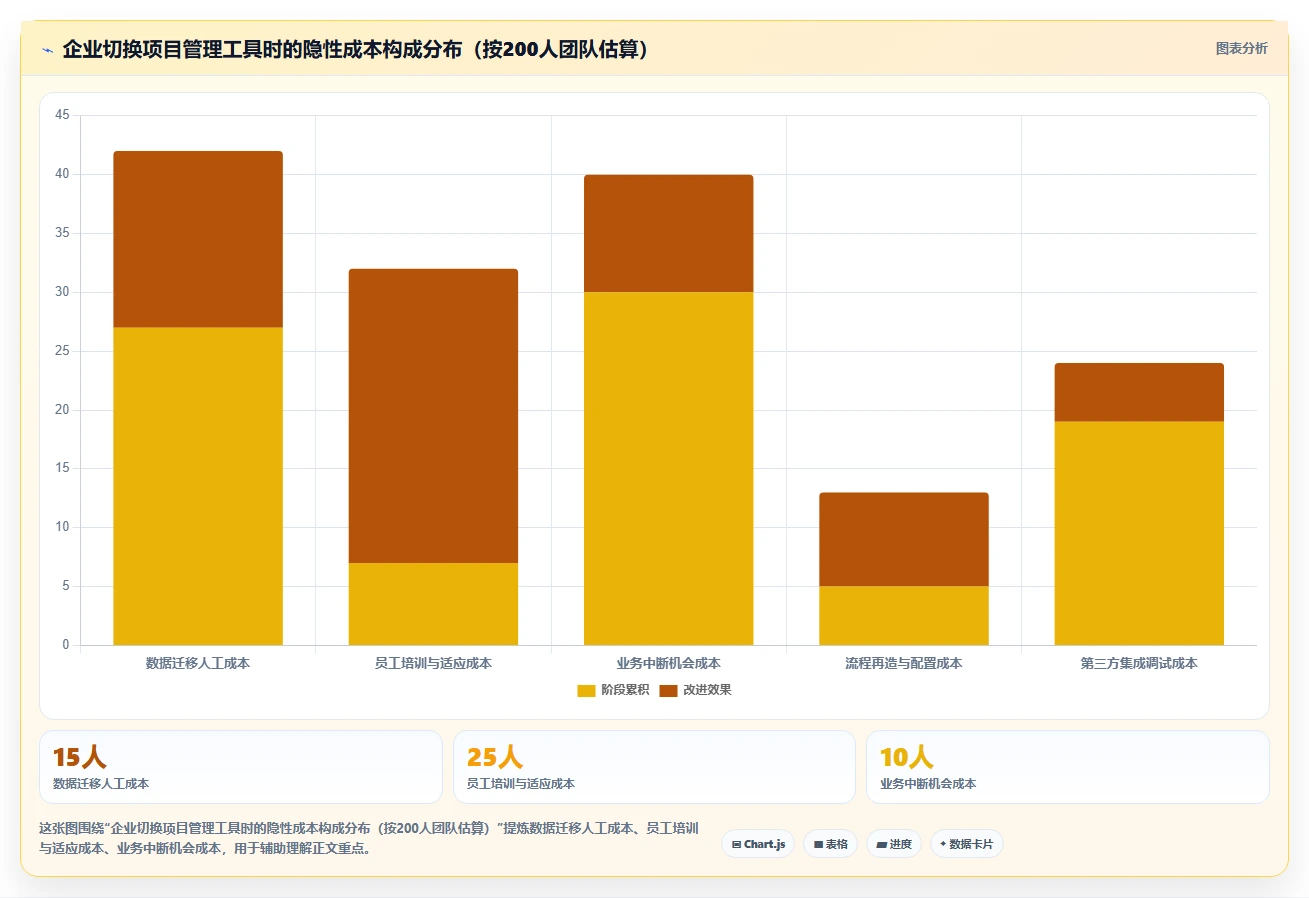The height and width of the screenshot is (898, 1309).
Task: Toggle the 阶段累积 legend entry
Action: click(613, 690)
